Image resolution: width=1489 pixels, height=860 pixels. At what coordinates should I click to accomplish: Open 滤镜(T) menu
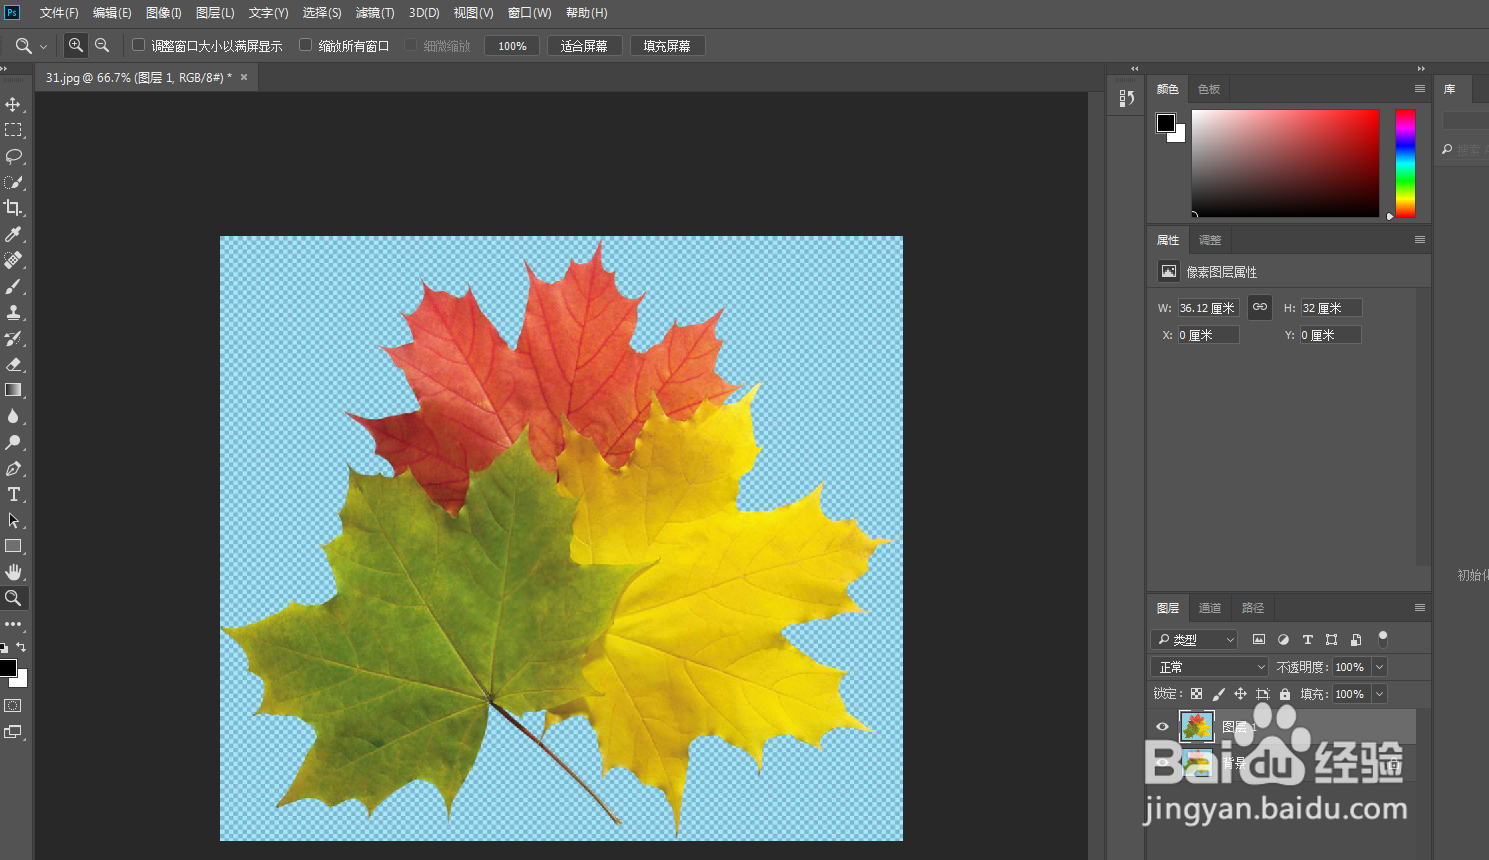[375, 13]
